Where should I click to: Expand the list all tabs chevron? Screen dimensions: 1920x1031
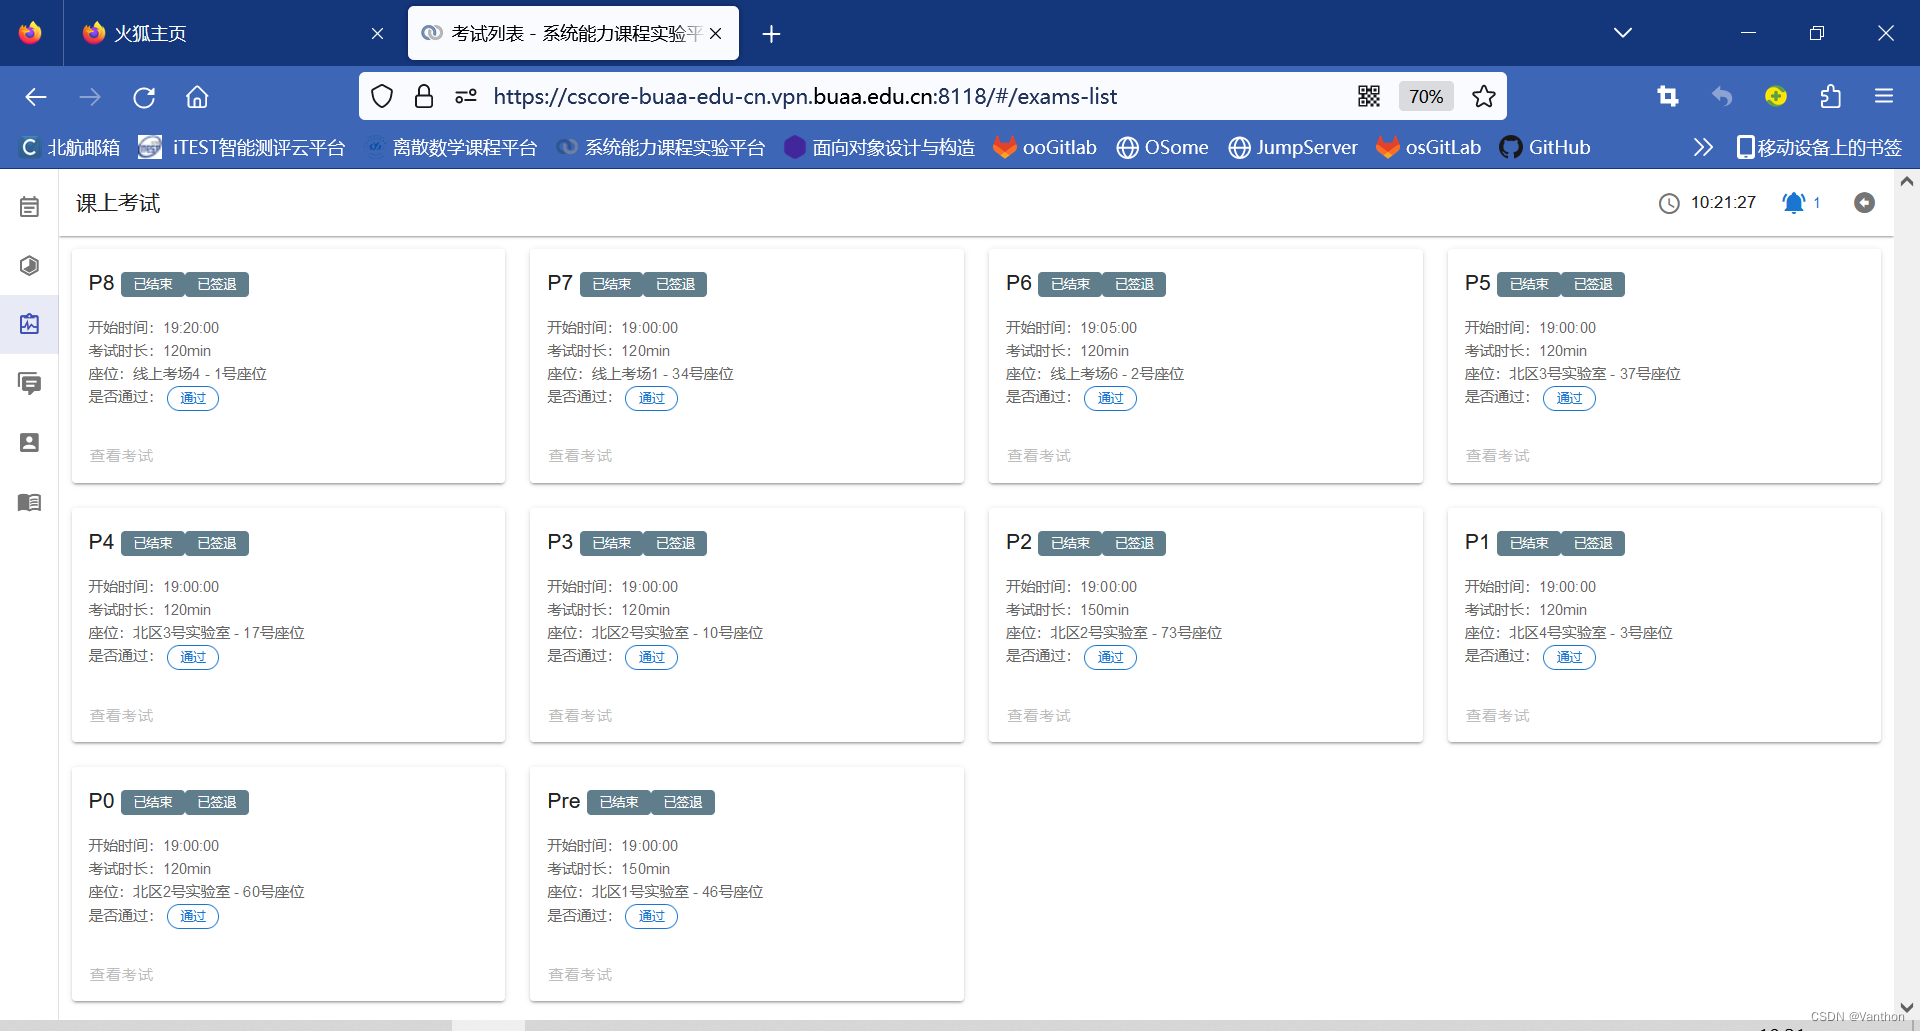(x=1623, y=33)
